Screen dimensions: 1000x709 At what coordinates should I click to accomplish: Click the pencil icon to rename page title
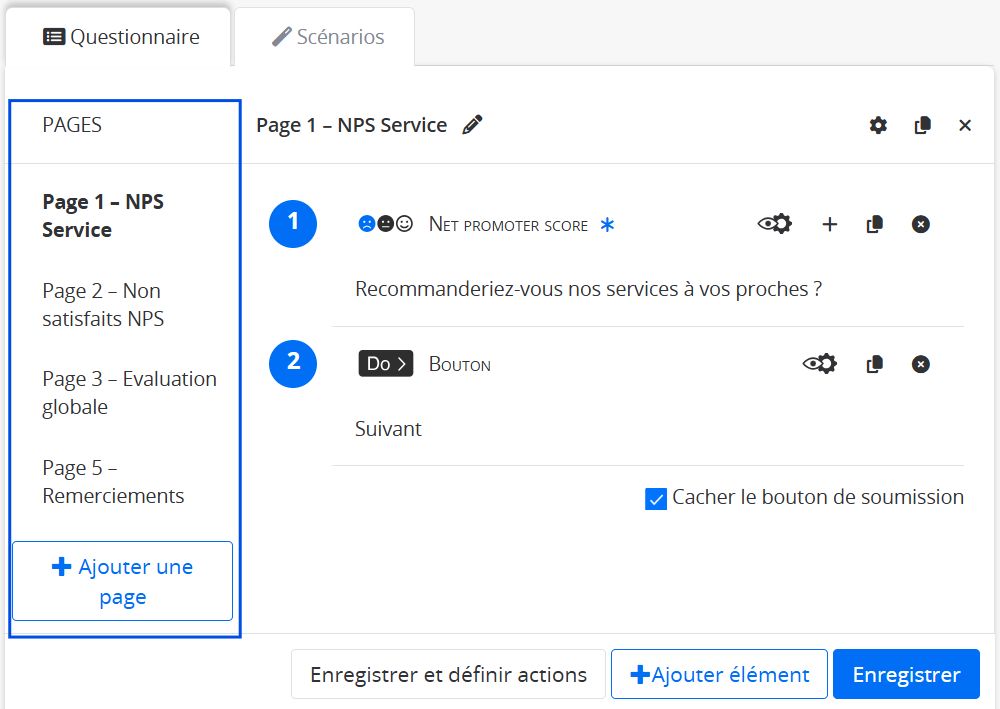coord(473,125)
